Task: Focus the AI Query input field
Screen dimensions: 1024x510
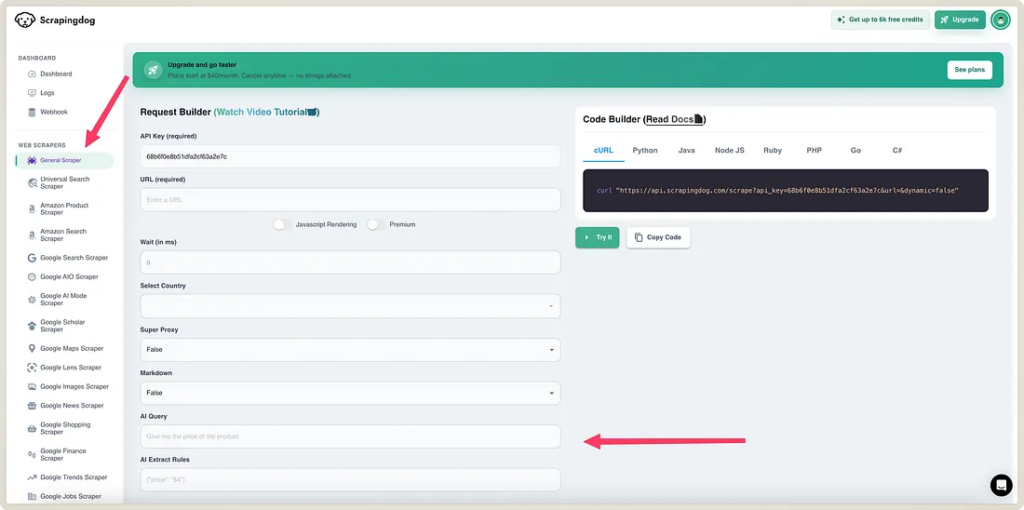Action: [350, 436]
